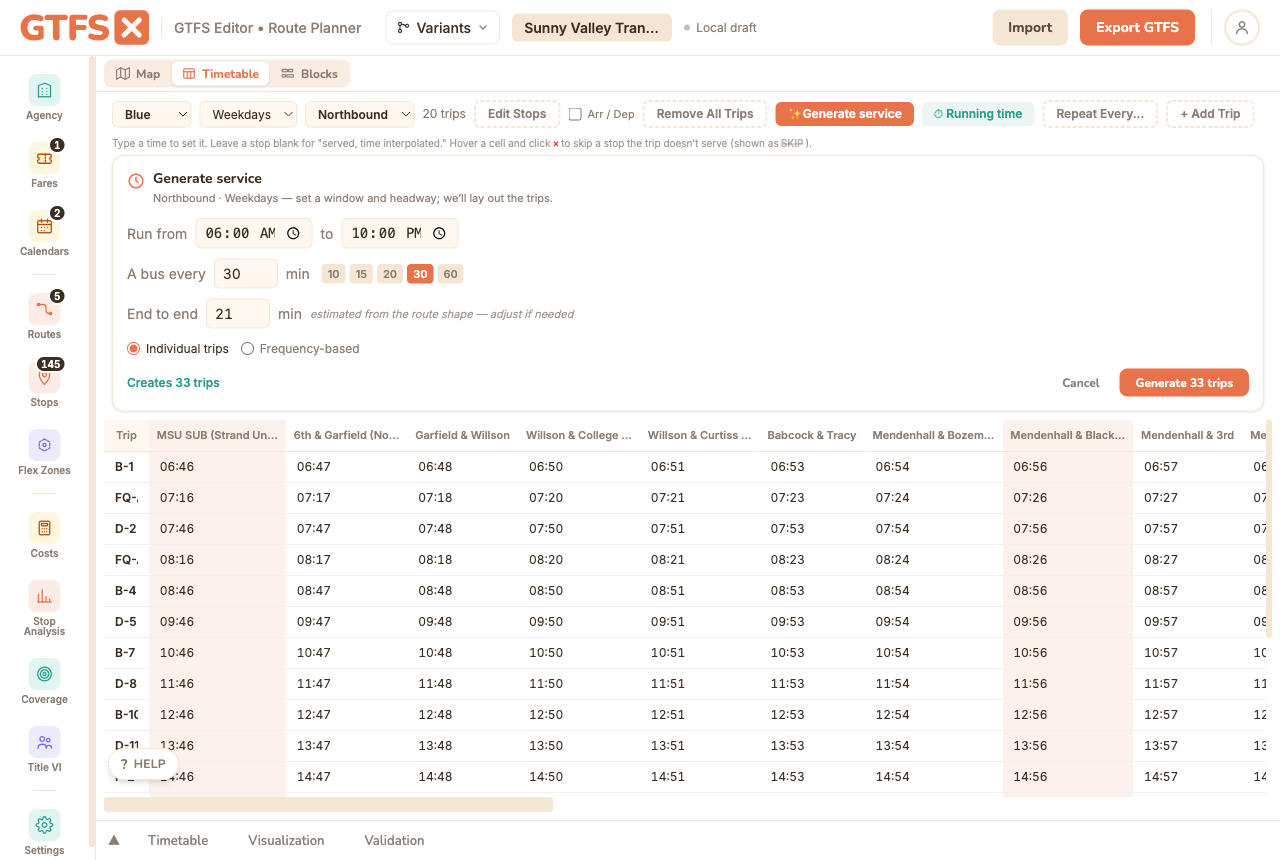Click the end time 10:00 PM field

(x=400, y=233)
